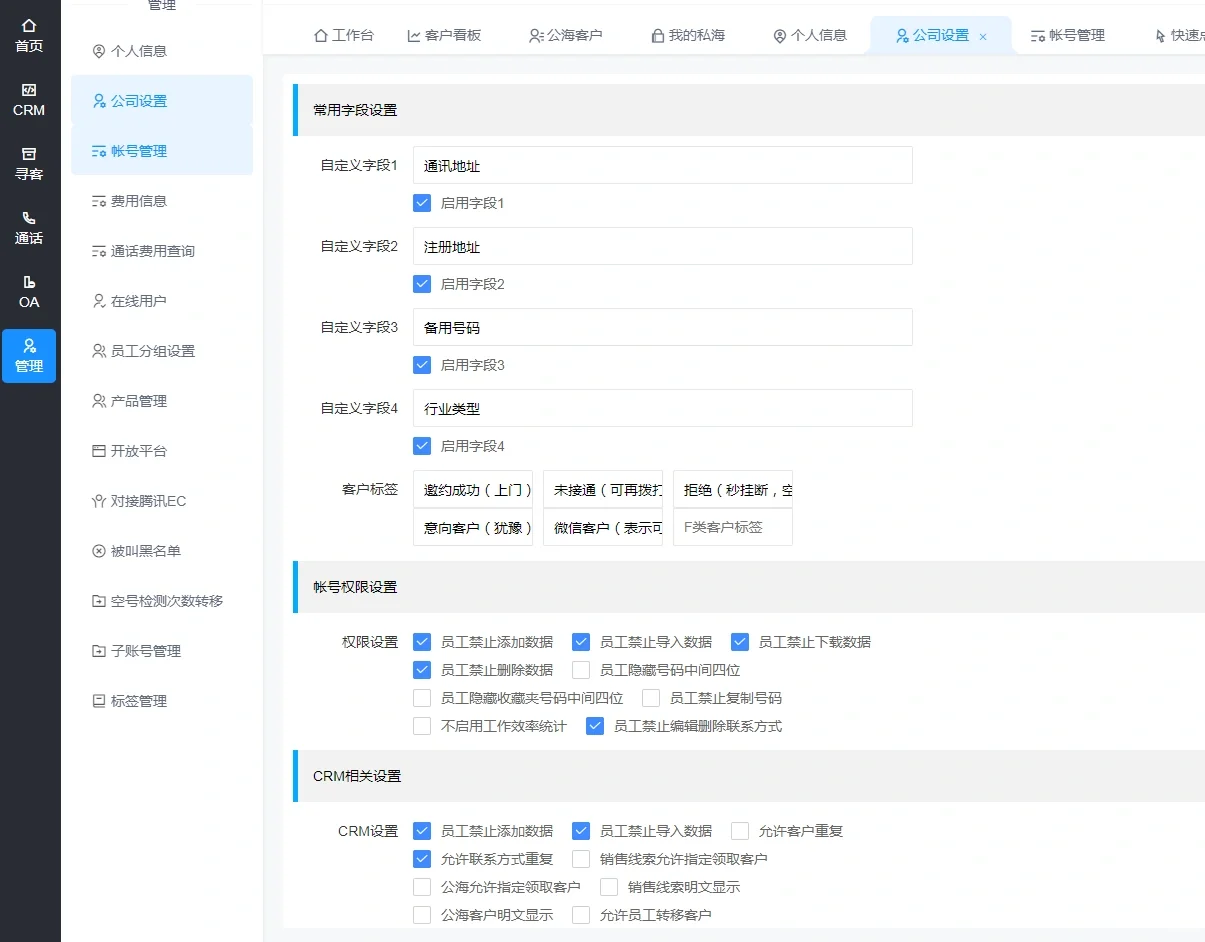Click the lock icon on 我的私海 tab
Image resolution: width=1205 pixels, height=942 pixels.
[x=658, y=35]
